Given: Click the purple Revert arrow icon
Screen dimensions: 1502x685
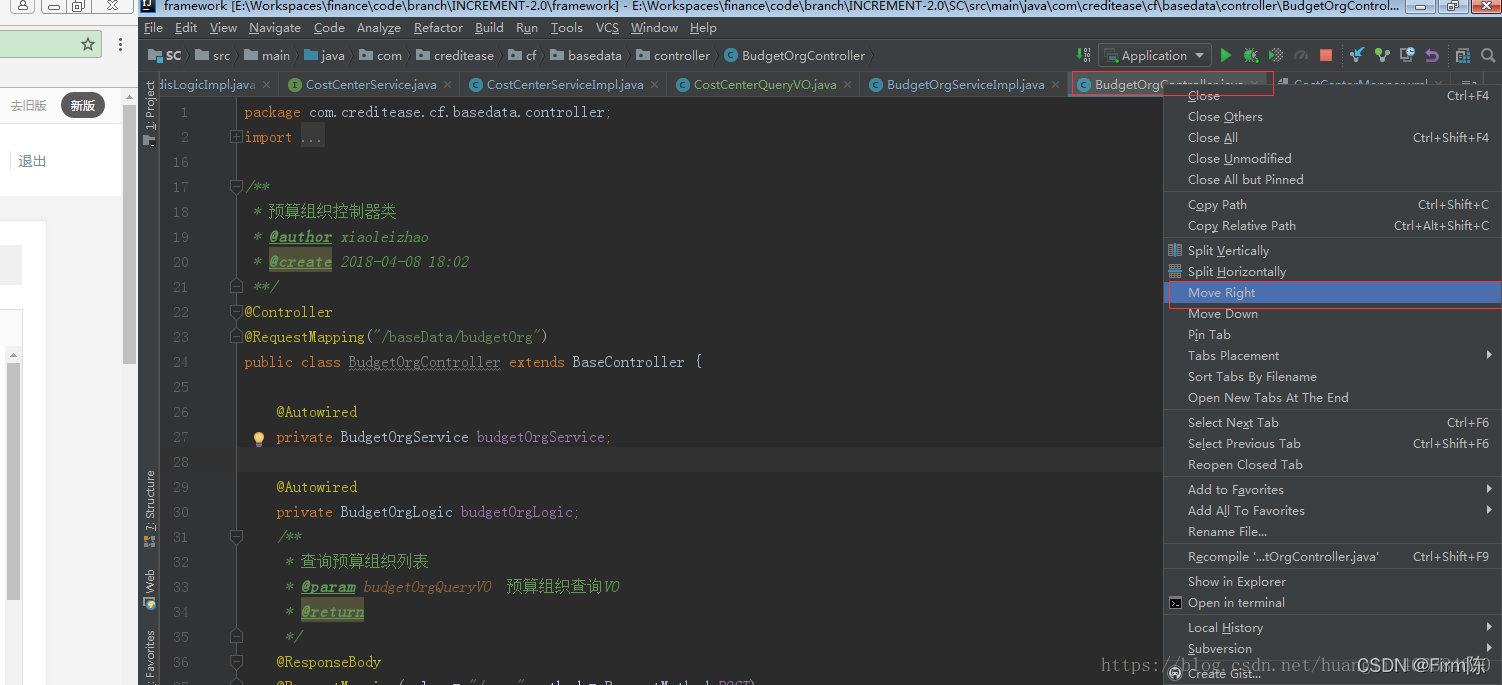Looking at the screenshot, I should point(1432,56).
